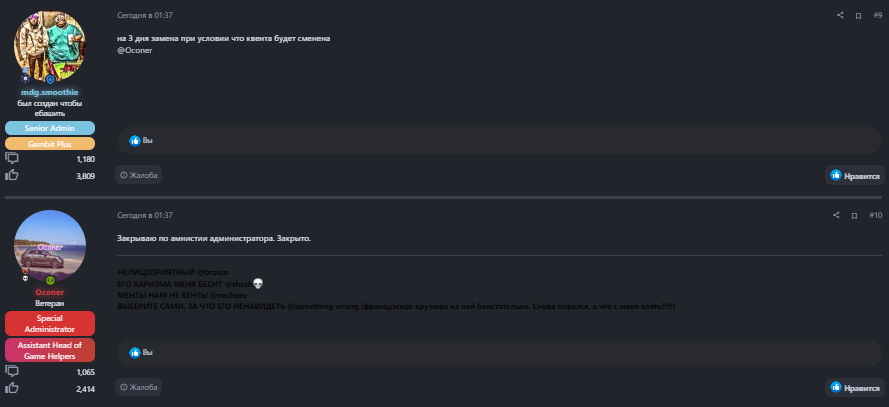The height and width of the screenshot is (407, 889).
Task: Click the @brocco mention in Oconer's signature
Action: (x=213, y=272)
